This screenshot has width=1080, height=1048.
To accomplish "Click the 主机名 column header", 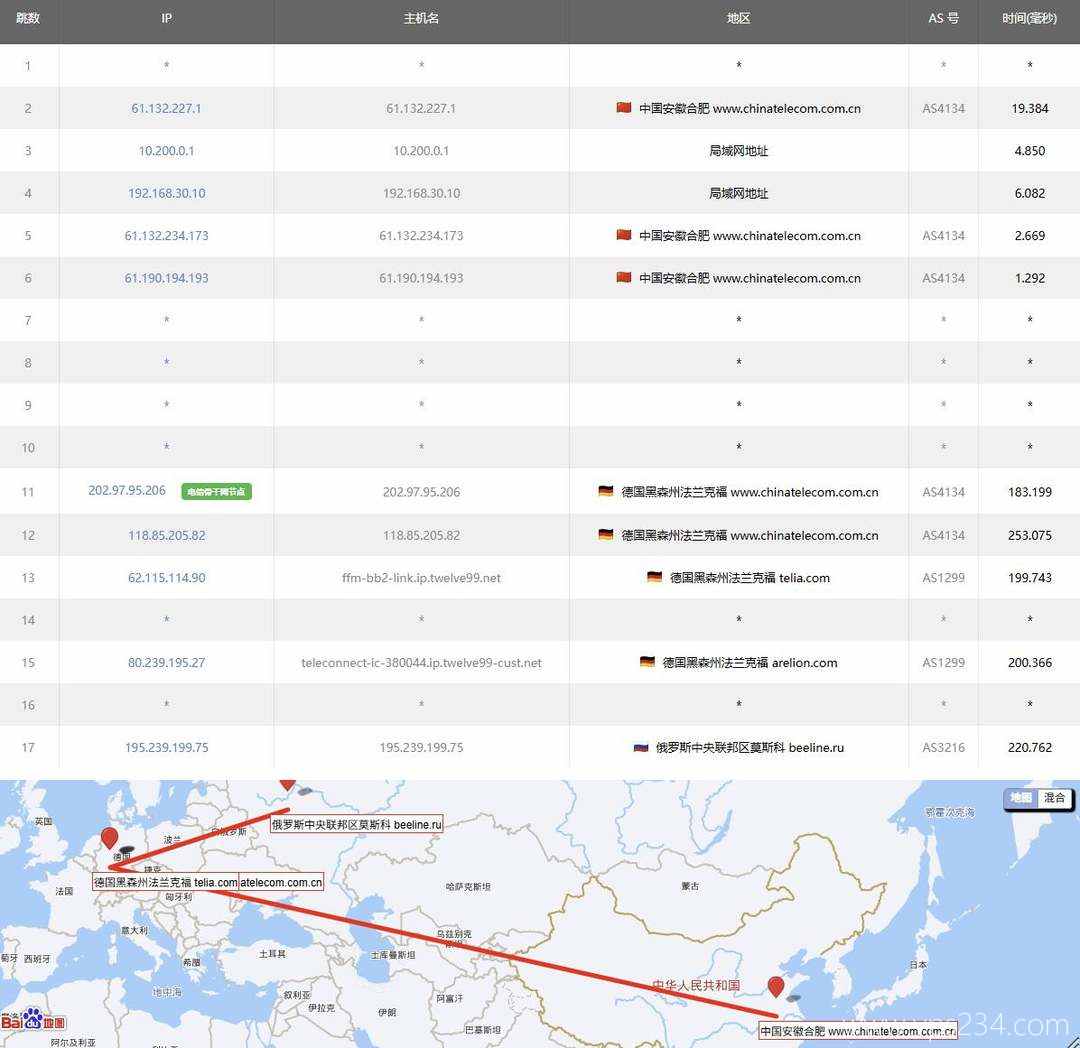I will pos(421,19).
